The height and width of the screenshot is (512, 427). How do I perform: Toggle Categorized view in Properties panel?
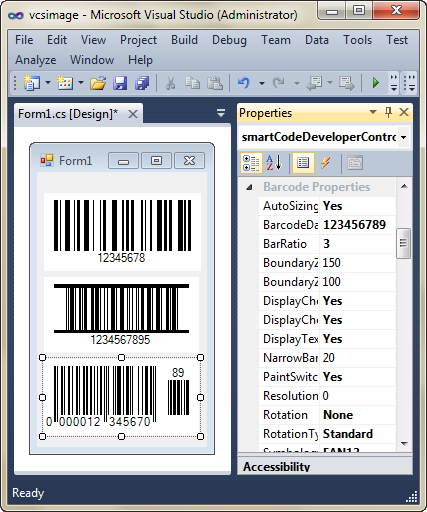[x=251, y=163]
